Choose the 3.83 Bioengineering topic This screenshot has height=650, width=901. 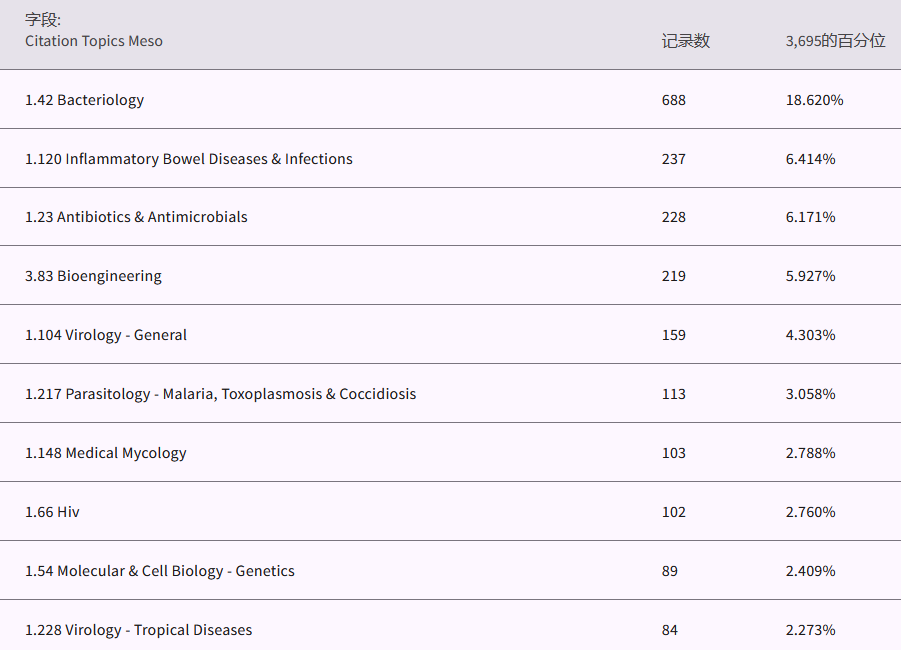(93, 276)
